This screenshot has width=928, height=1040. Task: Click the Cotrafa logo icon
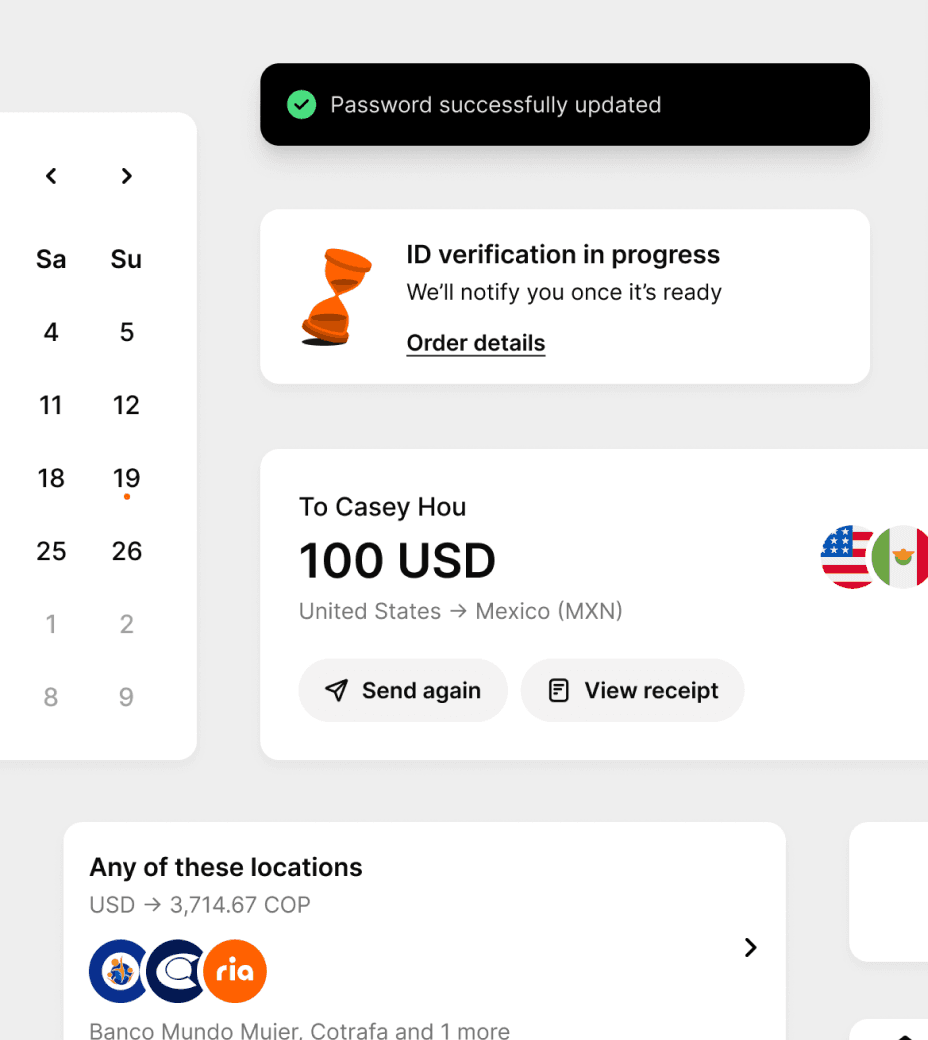tap(176, 971)
